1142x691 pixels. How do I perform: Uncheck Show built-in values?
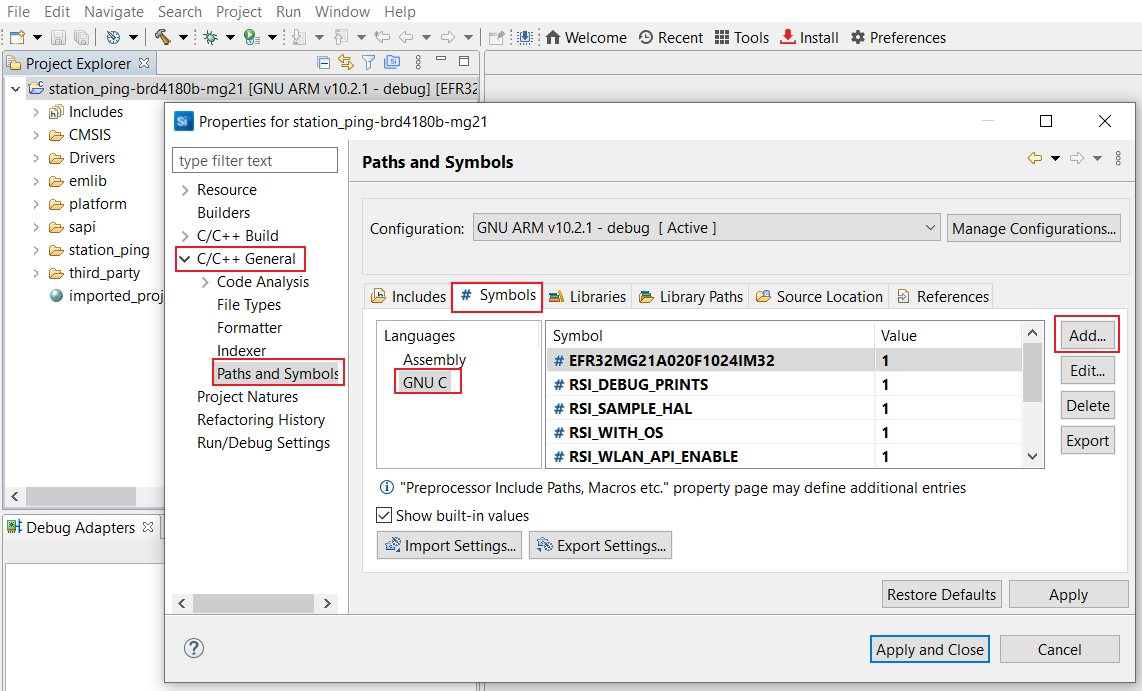pos(384,515)
